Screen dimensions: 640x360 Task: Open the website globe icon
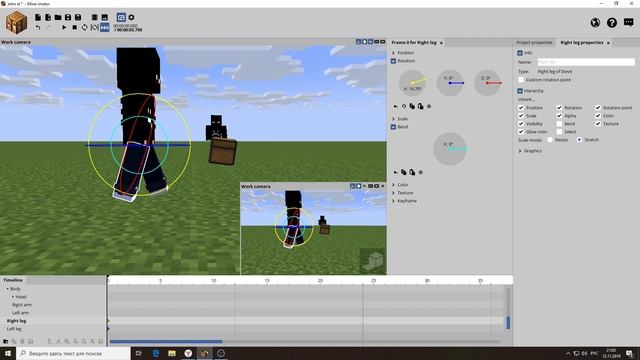(595, 22)
